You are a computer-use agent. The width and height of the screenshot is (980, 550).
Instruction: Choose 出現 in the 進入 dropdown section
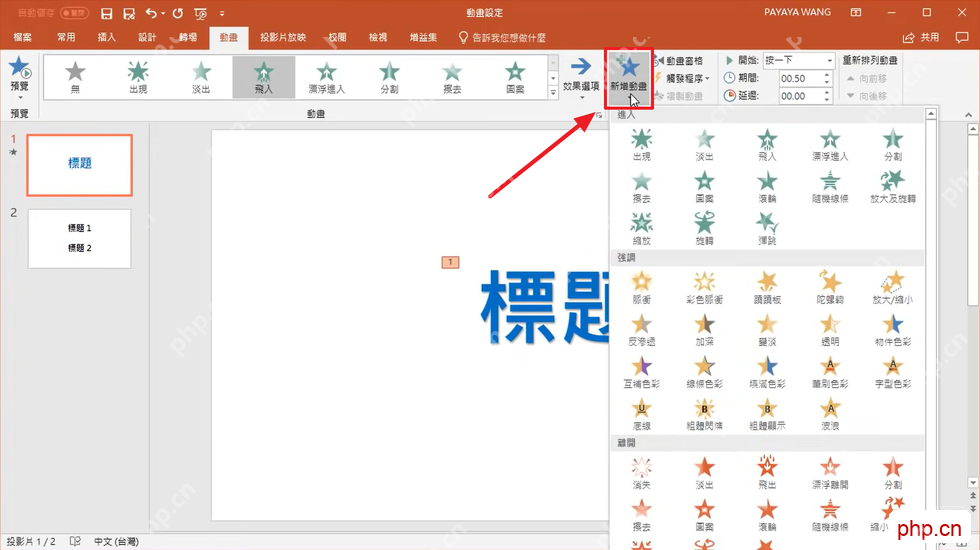click(x=641, y=144)
